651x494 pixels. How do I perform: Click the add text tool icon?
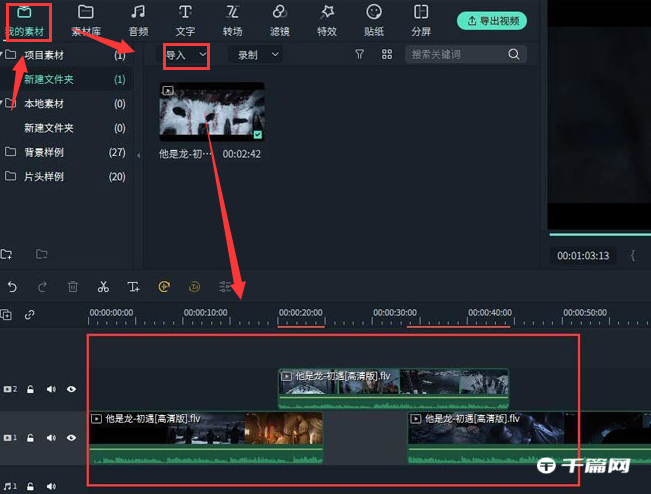[x=133, y=286]
